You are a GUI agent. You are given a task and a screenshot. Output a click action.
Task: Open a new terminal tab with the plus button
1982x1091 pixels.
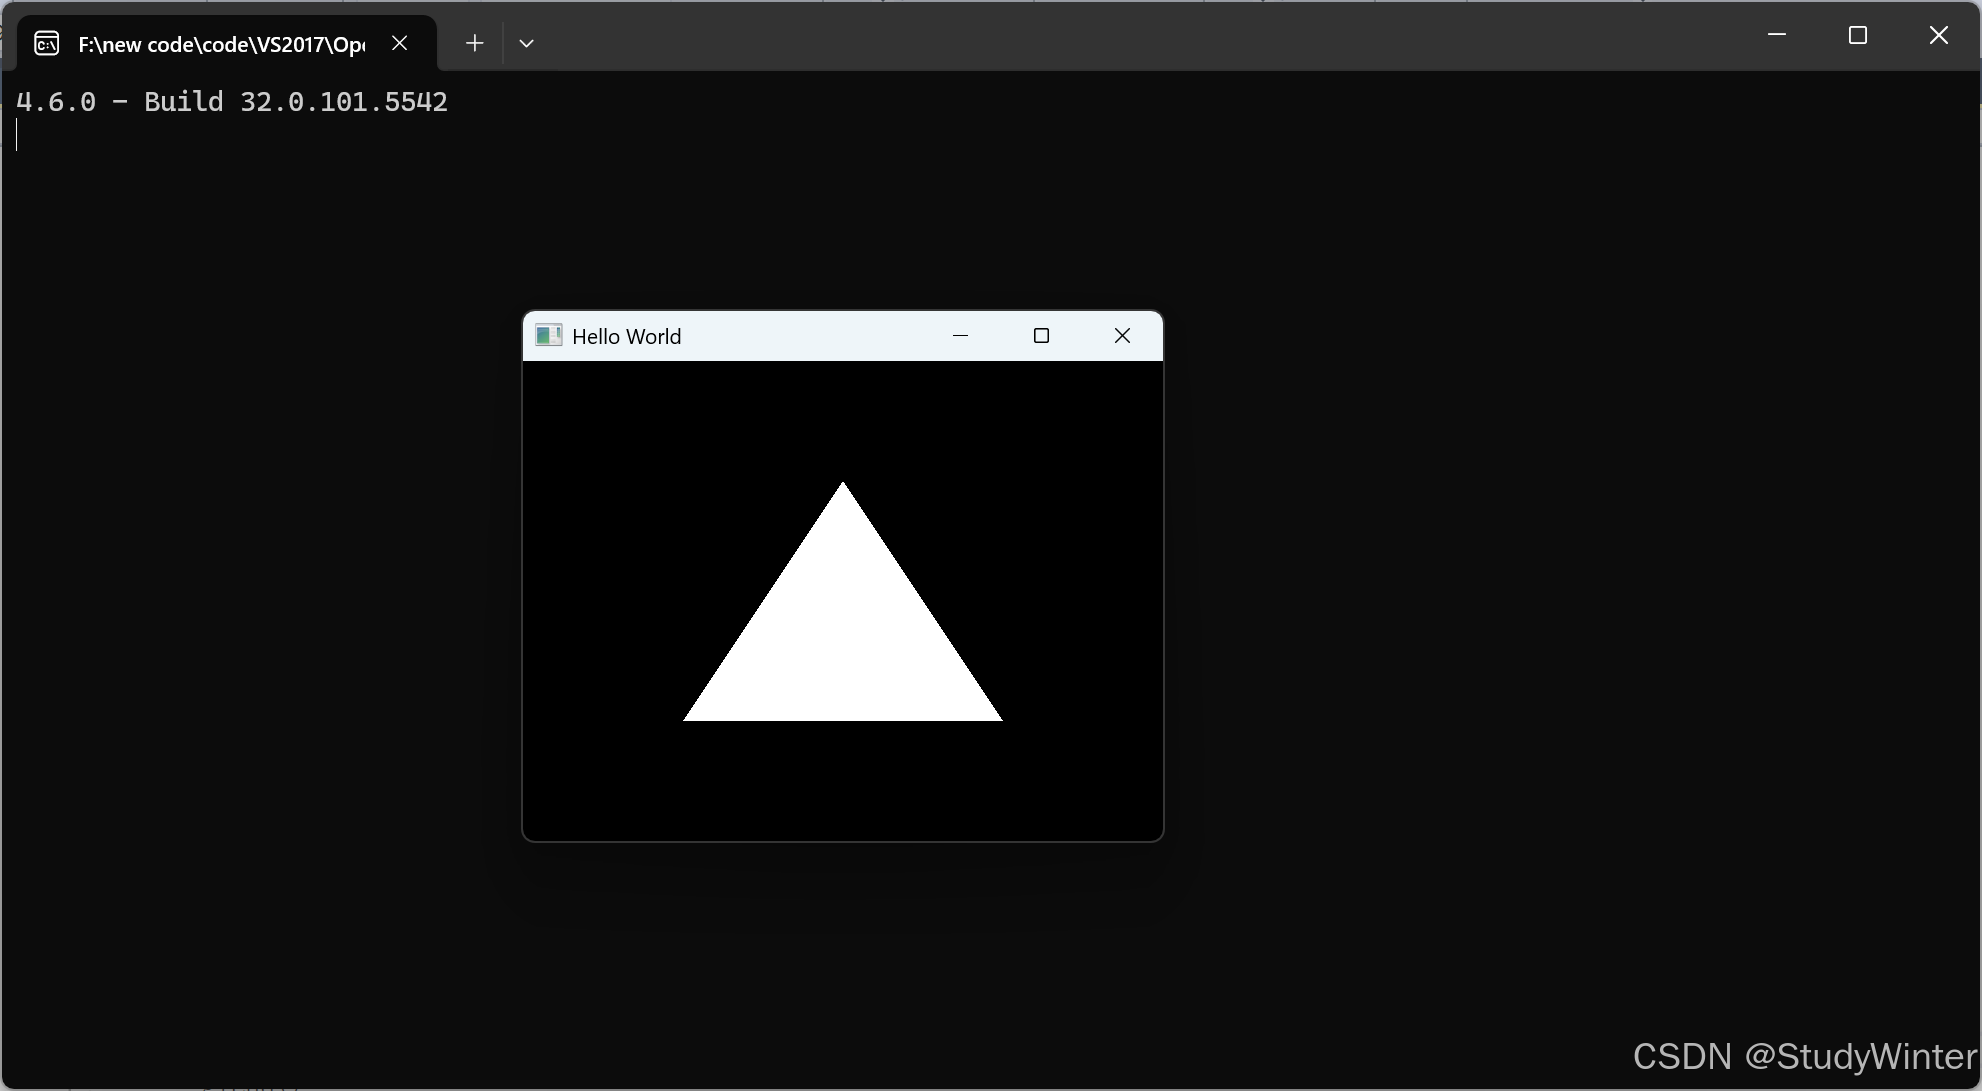point(474,42)
